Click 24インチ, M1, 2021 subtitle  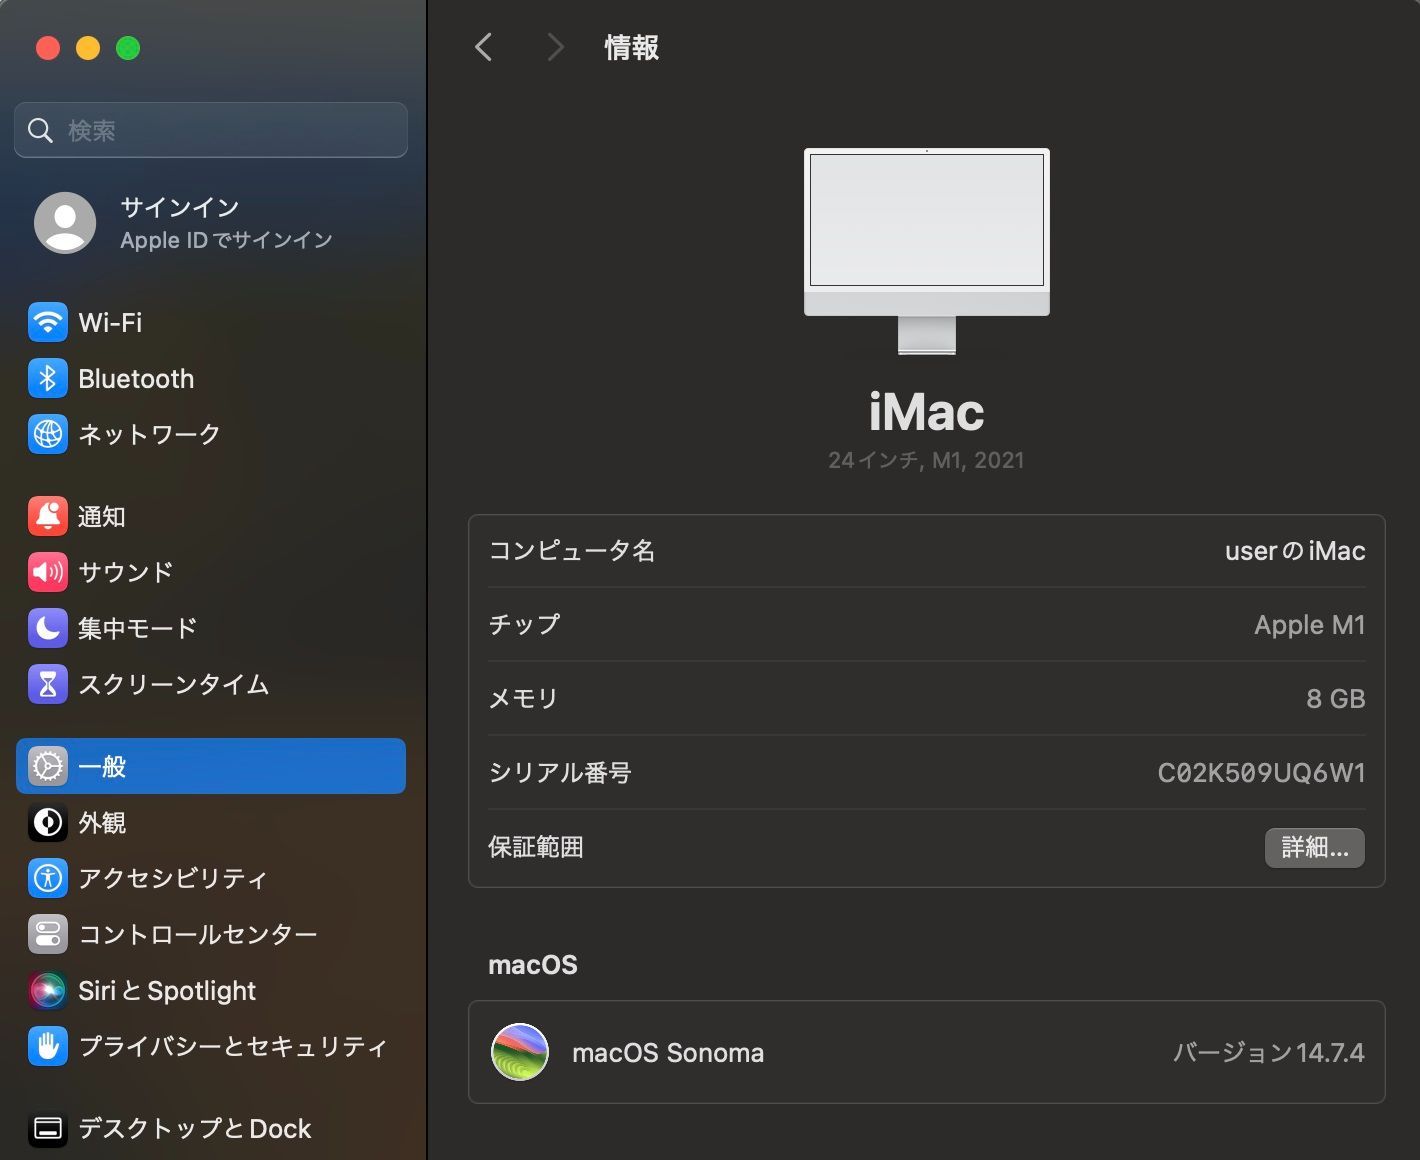[927, 460]
